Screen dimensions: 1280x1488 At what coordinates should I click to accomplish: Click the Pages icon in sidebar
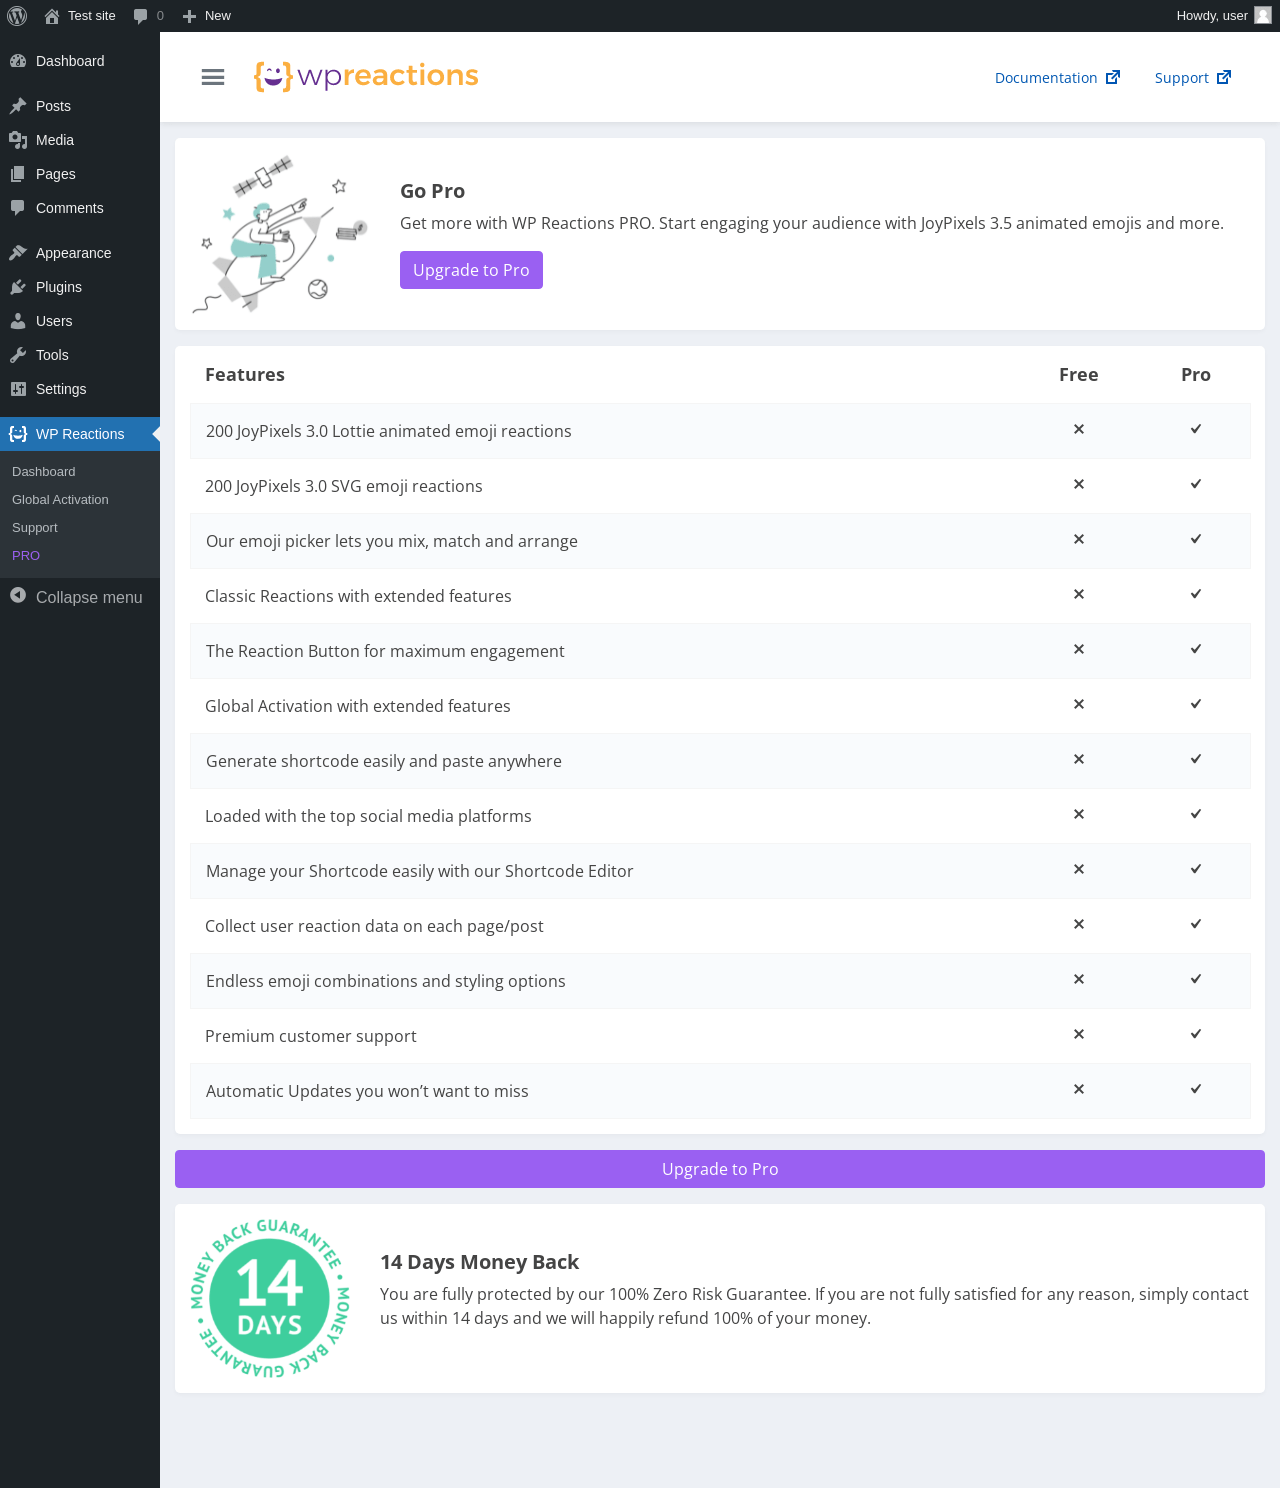[x=18, y=174]
